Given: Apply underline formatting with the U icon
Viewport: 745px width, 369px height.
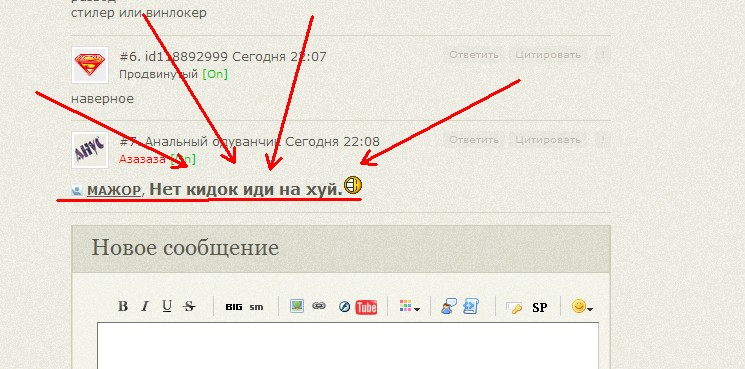Looking at the screenshot, I should pyautogui.click(x=167, y=306).
